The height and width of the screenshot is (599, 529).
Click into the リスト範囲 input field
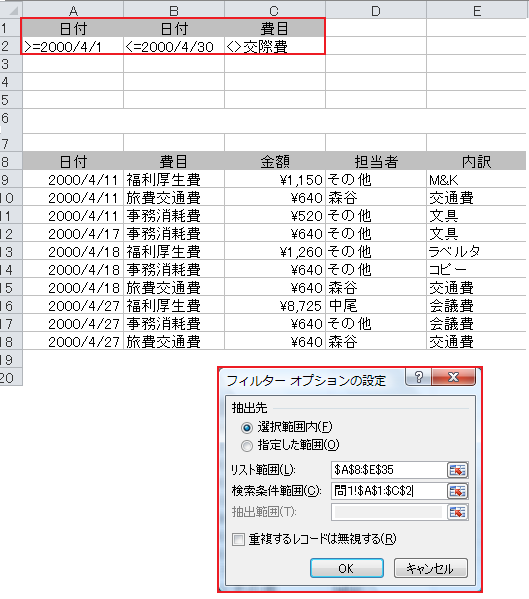(389, 470)
